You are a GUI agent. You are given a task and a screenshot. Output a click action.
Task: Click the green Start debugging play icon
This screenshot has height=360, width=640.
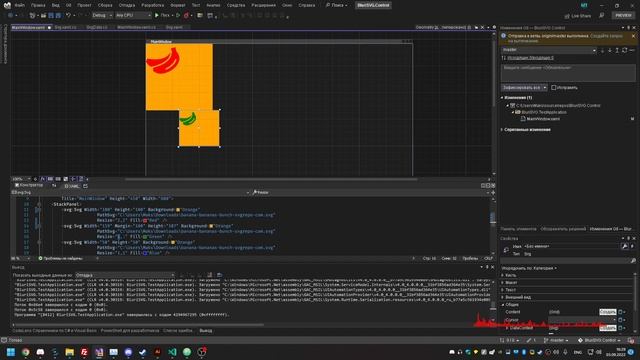pyautogui.click(x=157, y=15)
